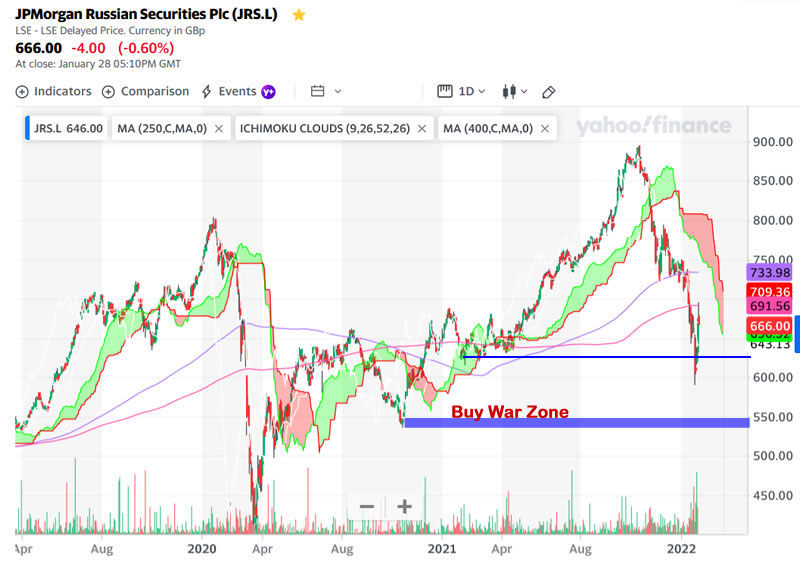
Task: Click the Indicators plus circle icon
Action: point(22,92)
